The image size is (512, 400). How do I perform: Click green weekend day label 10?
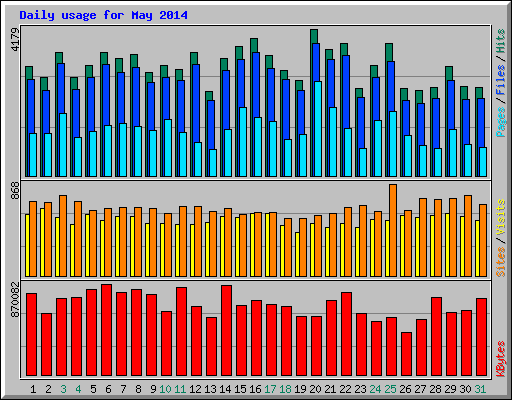click(165, 389)
